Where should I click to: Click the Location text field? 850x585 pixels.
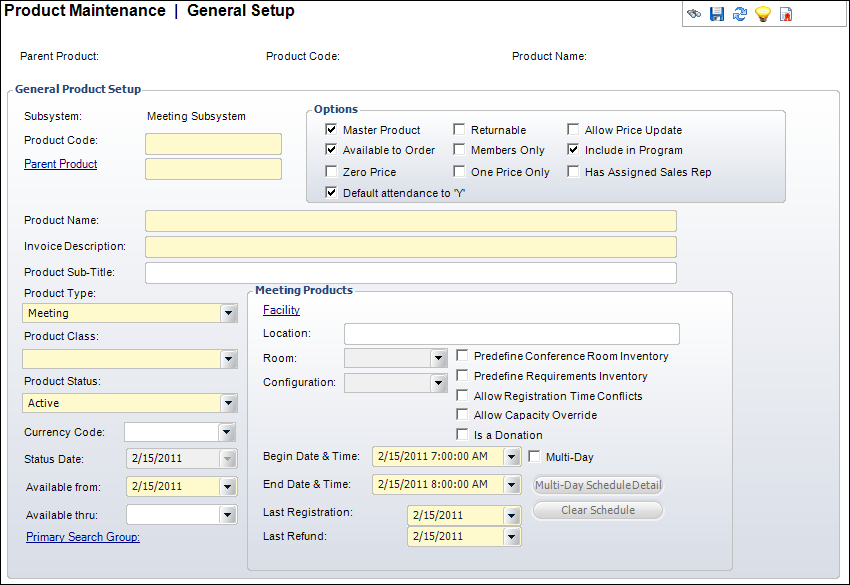pyautogui.click(x=511, y=334)
